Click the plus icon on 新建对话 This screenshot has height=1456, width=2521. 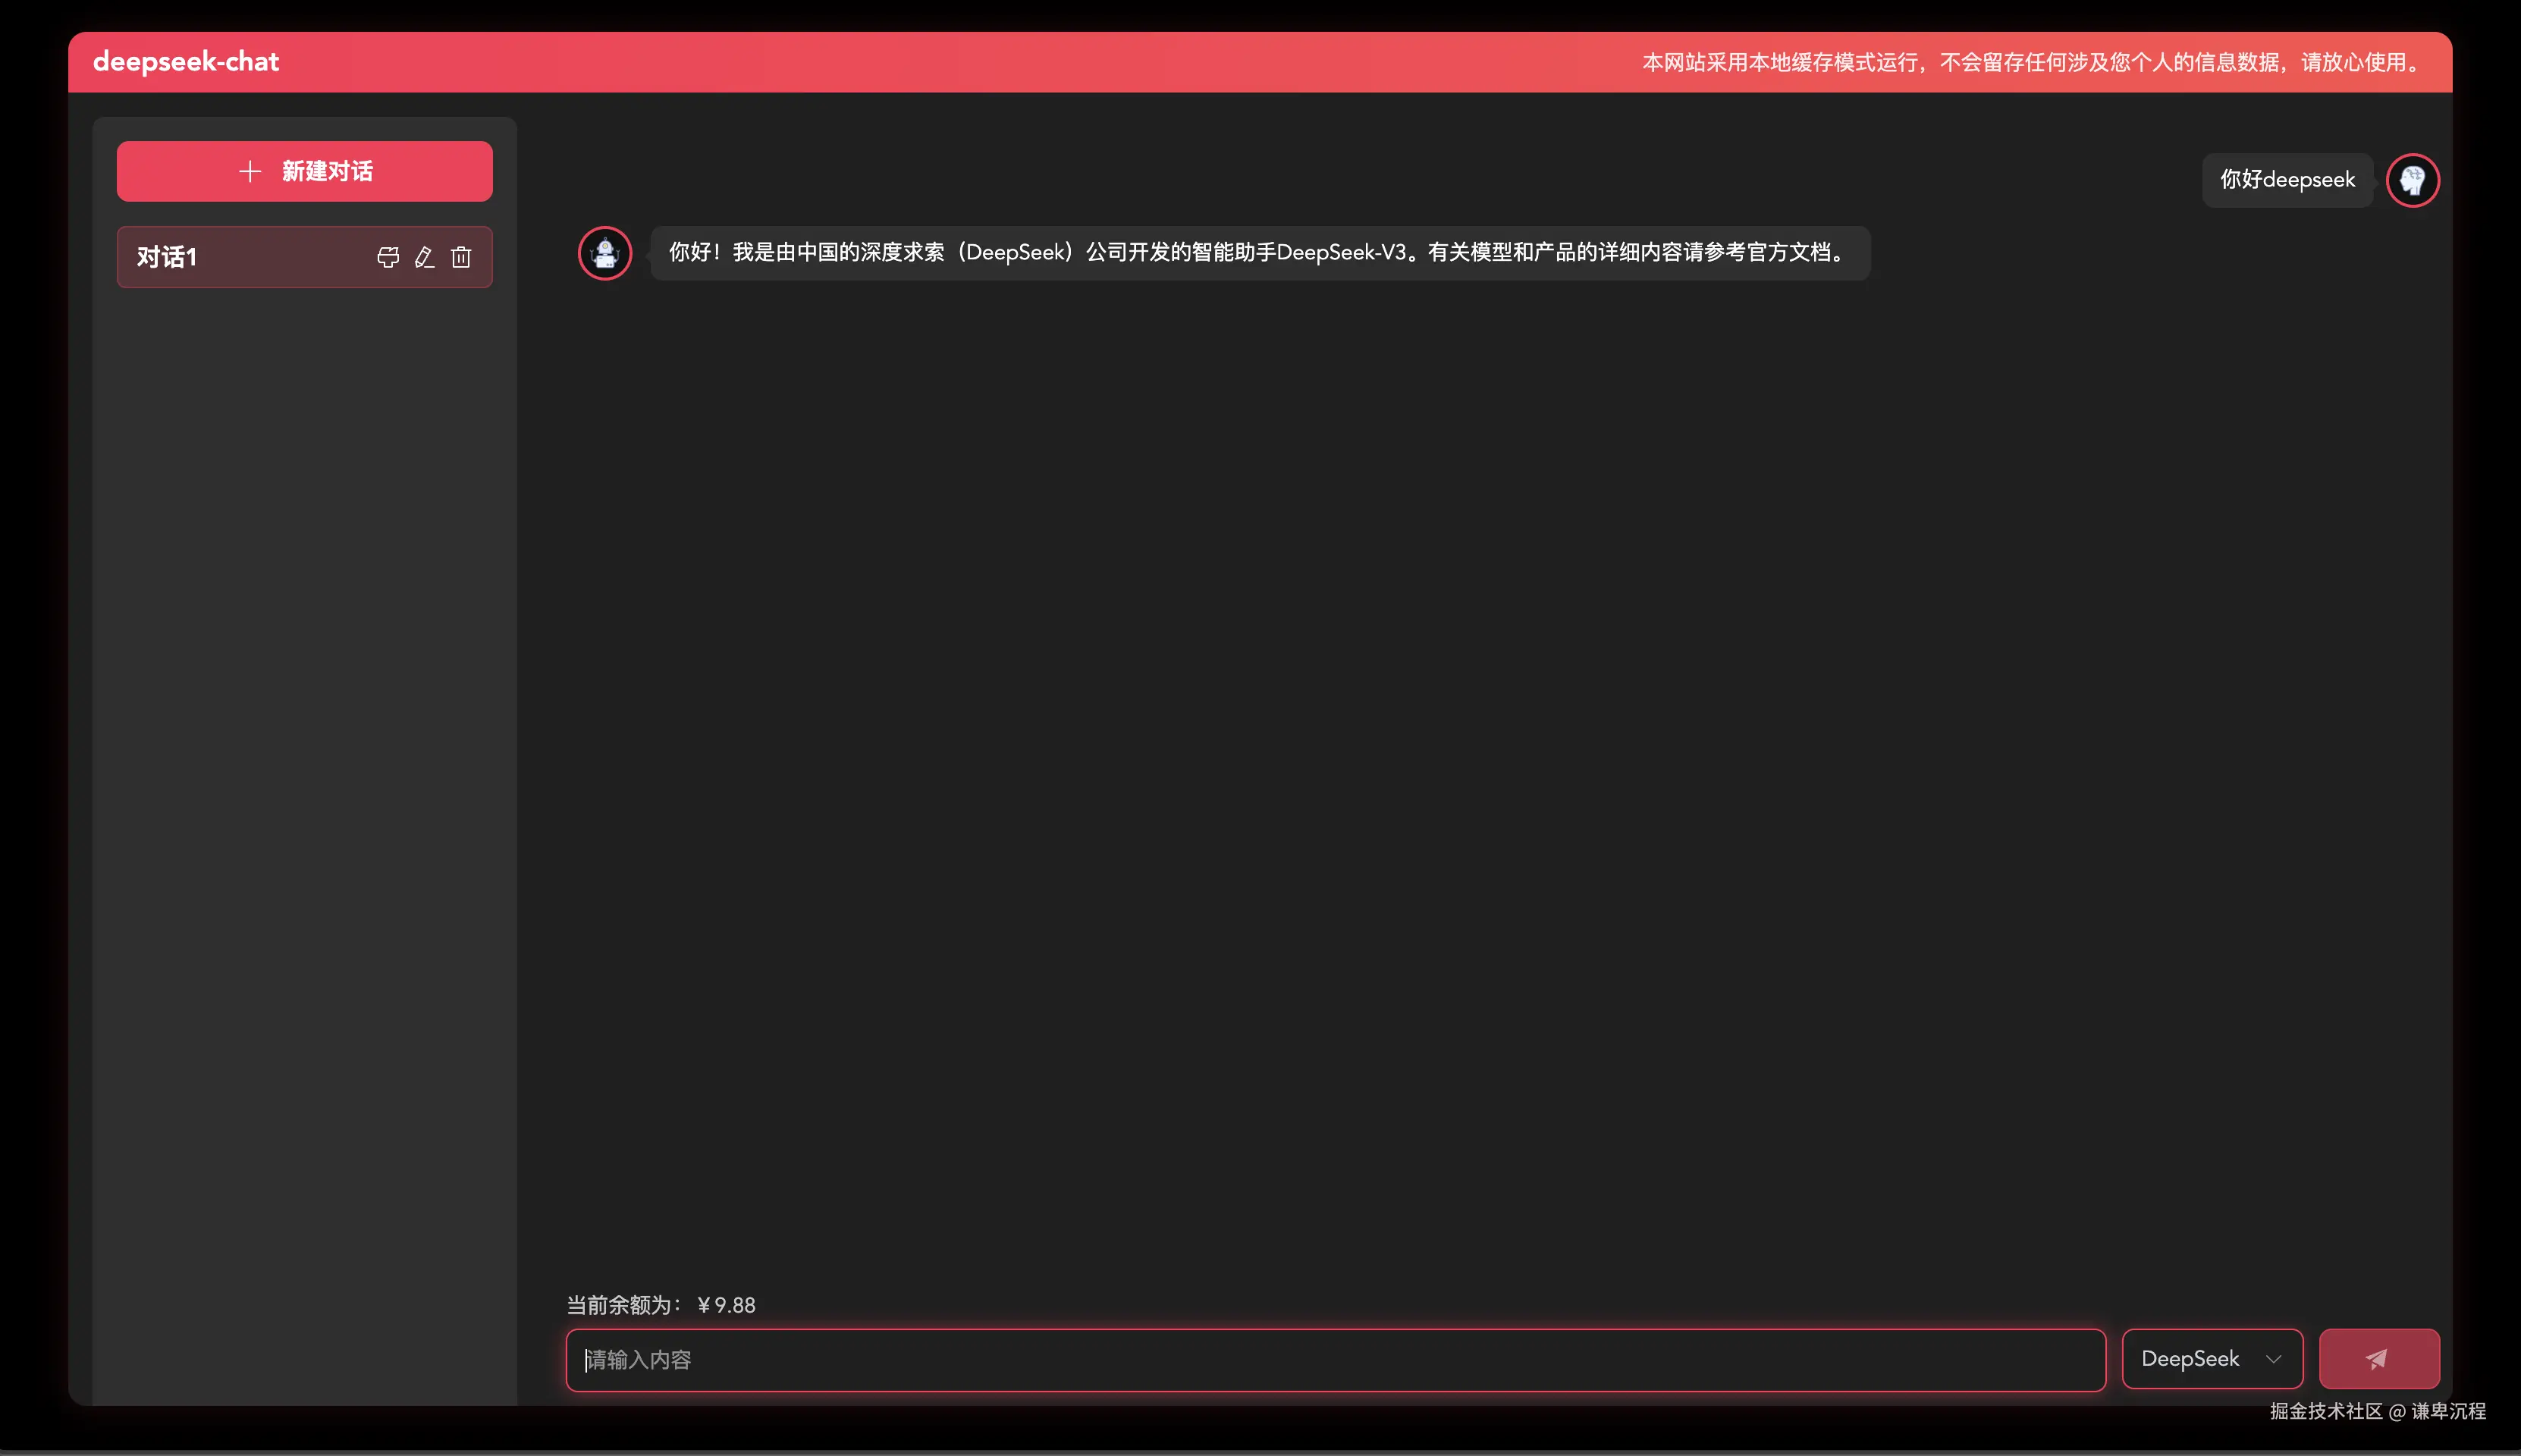[250, 171]
